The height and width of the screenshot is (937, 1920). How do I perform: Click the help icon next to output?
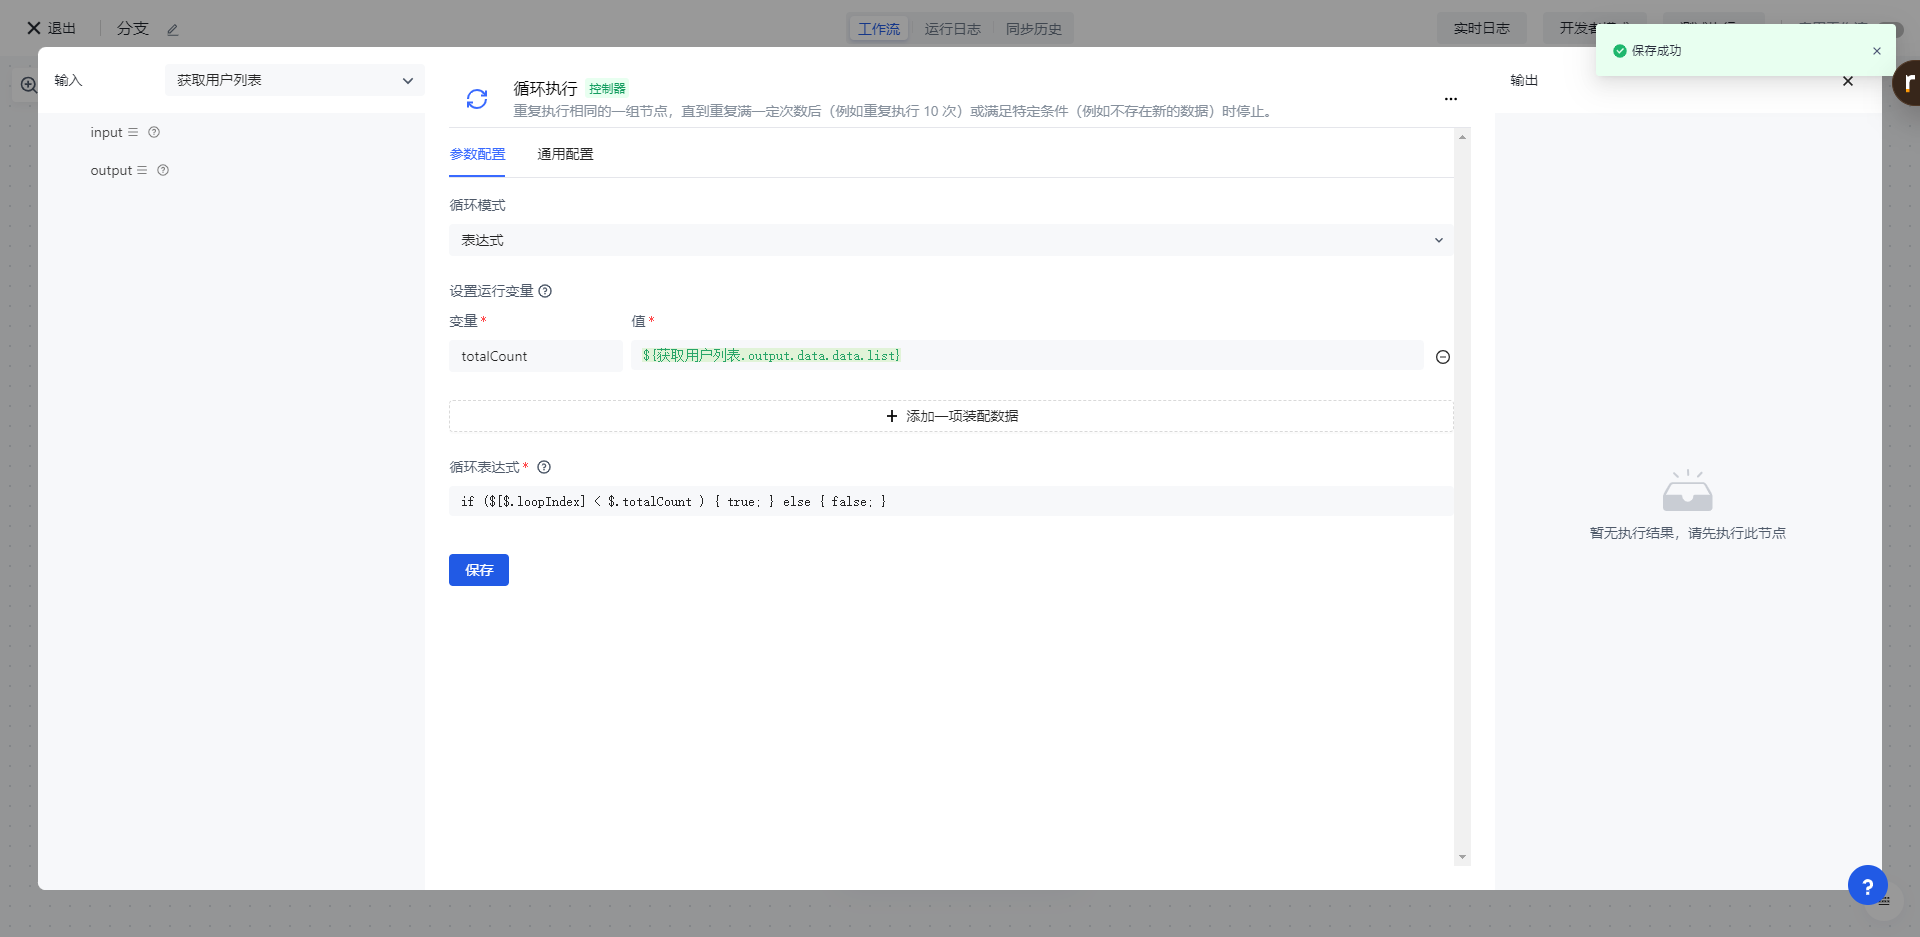(163, 171)
